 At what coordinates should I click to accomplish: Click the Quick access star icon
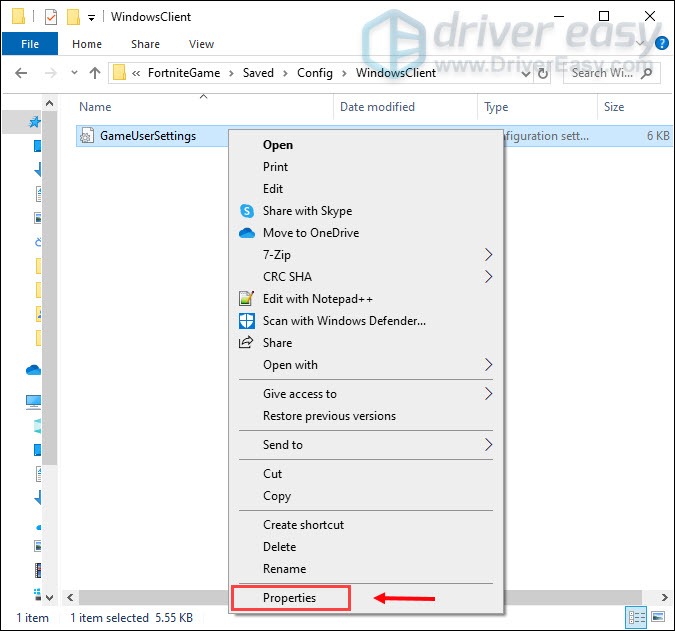[34, 122]
